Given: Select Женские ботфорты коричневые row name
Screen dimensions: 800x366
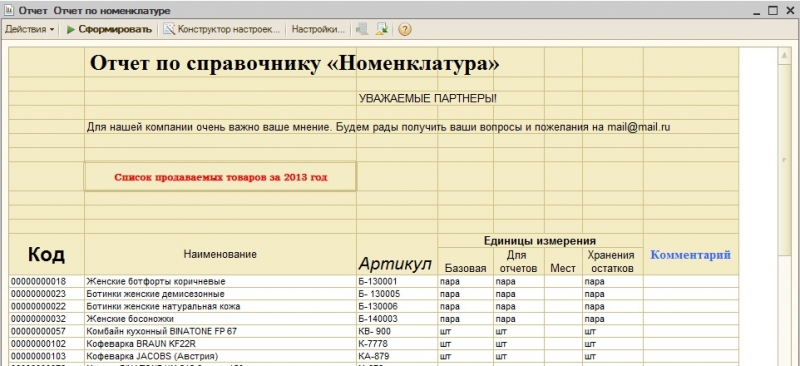Looking at the screenshot, I should point(220,281).
